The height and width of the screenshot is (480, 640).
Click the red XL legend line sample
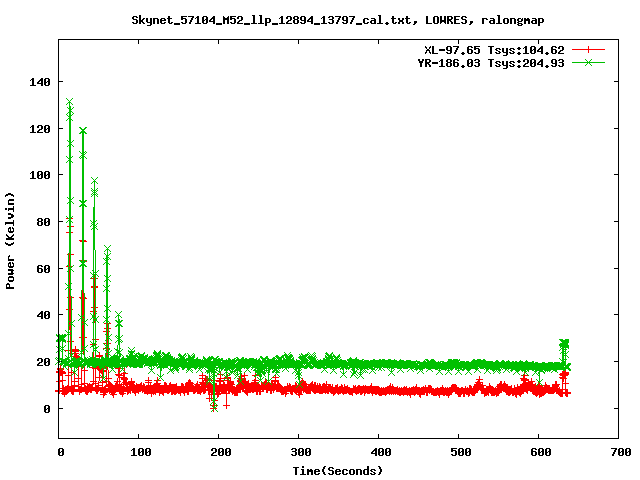(x=588, y=50)
